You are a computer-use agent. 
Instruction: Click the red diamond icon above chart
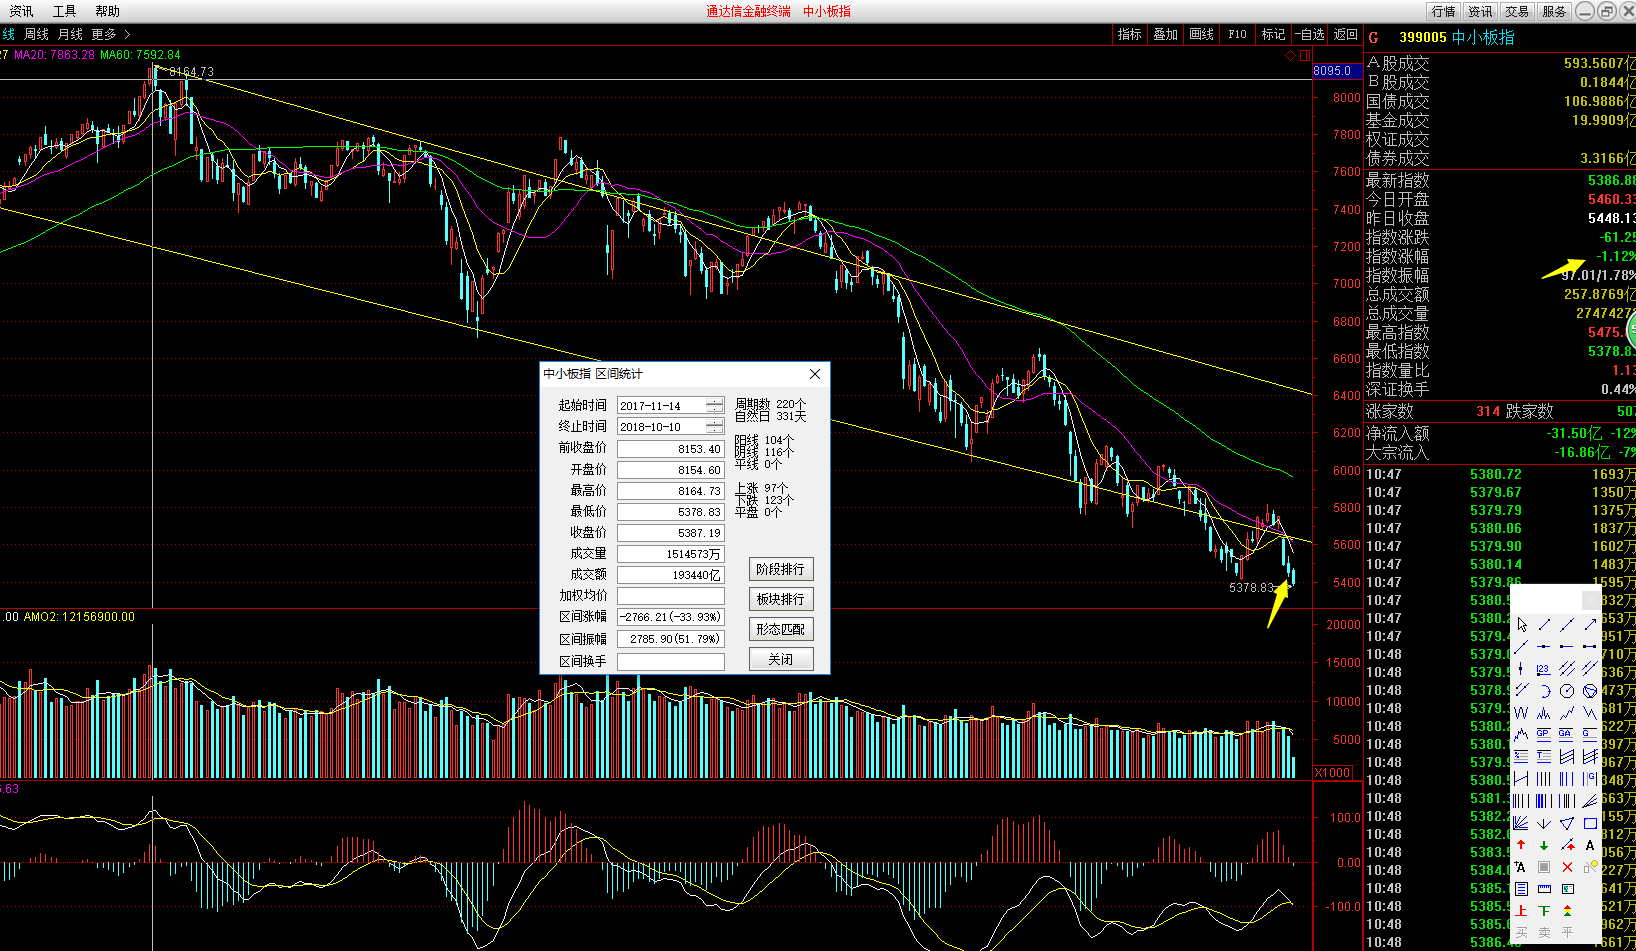pos(1291,55)
